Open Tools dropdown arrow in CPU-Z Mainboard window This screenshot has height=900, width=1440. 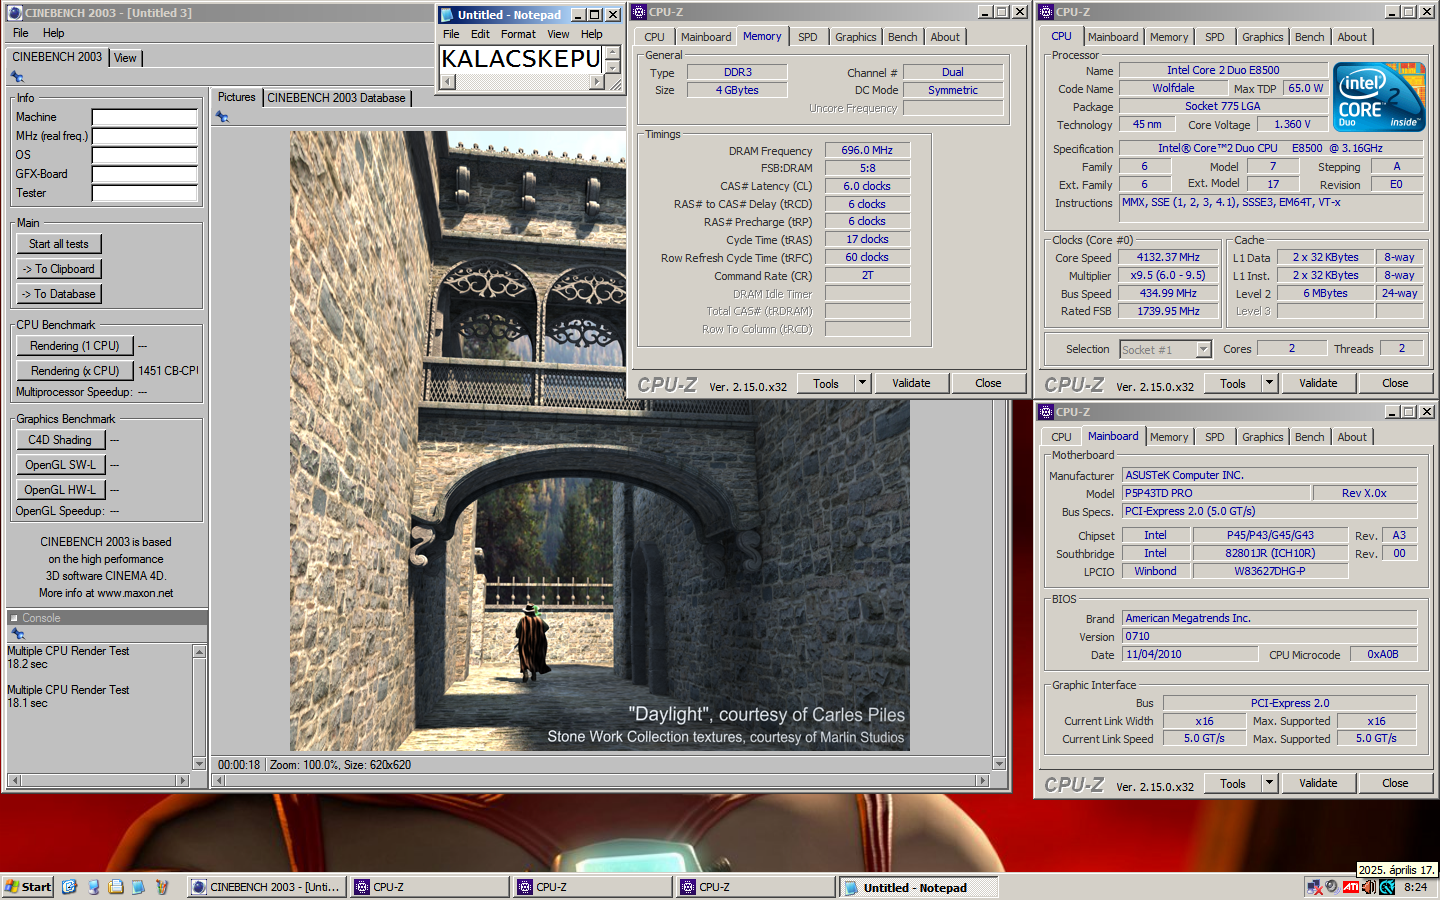point(1269,783)
